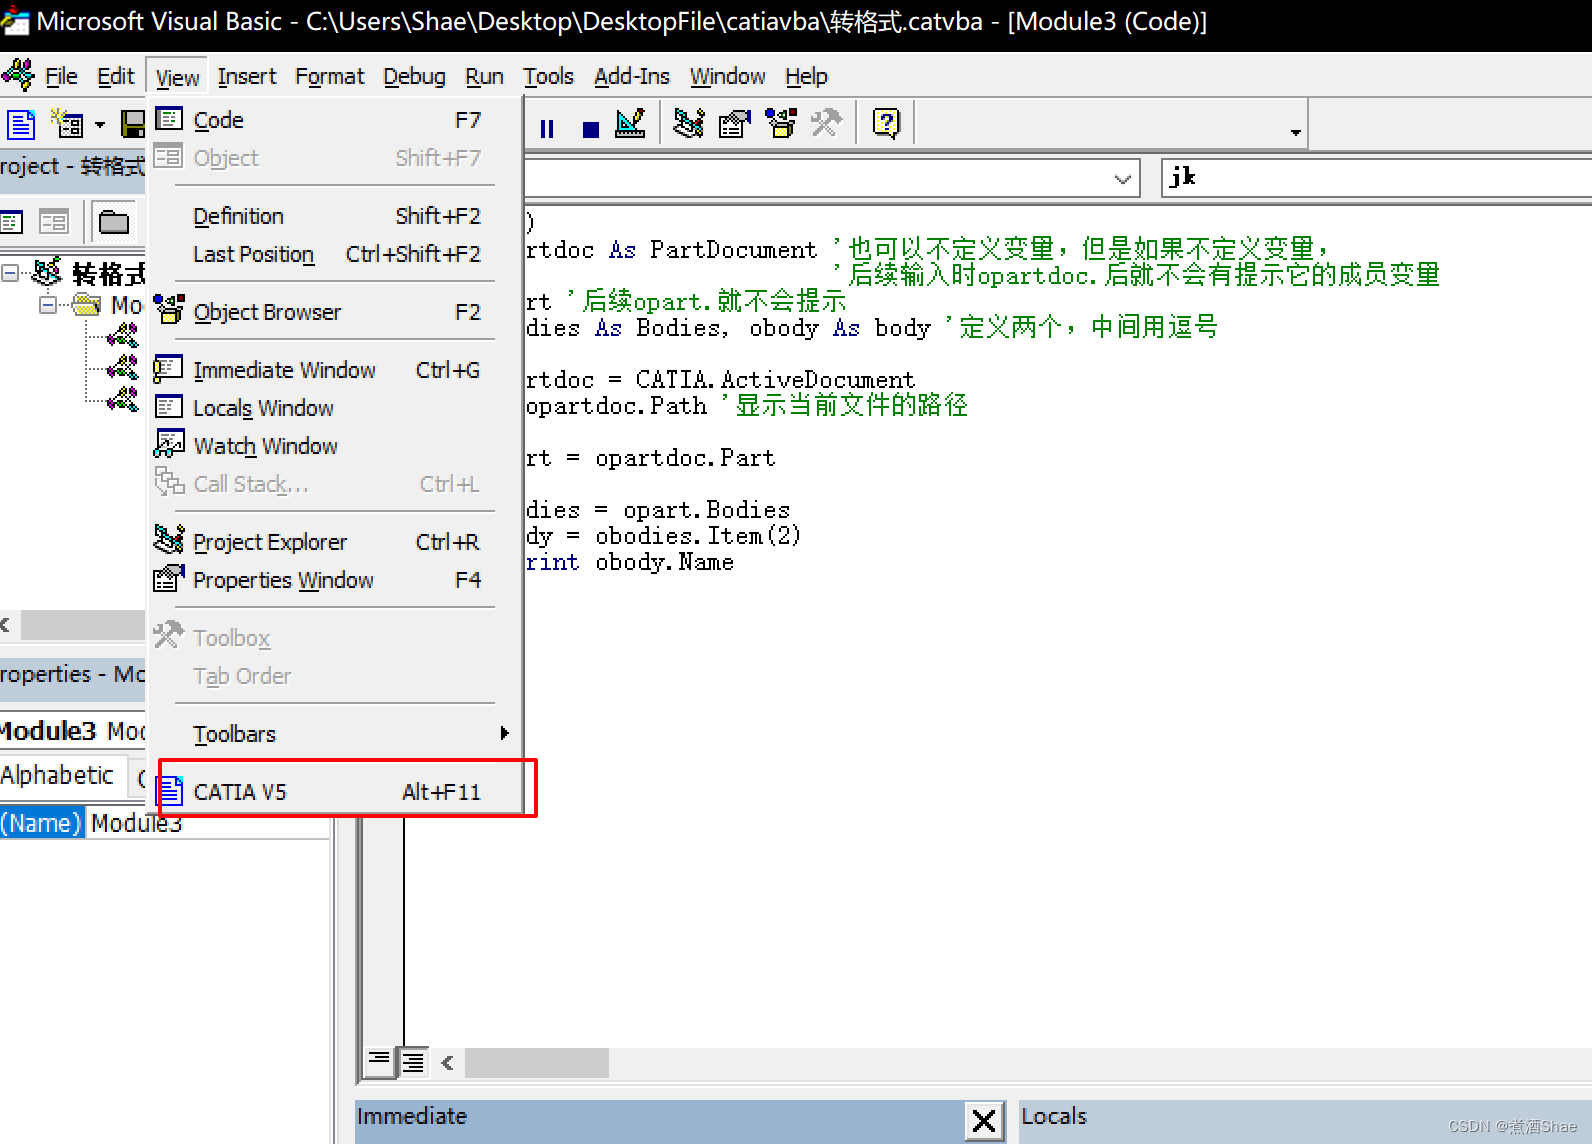Click View Object icon in Project panel
Viewport: 1592px width, 1144px height.
click(x=54, y=222)
